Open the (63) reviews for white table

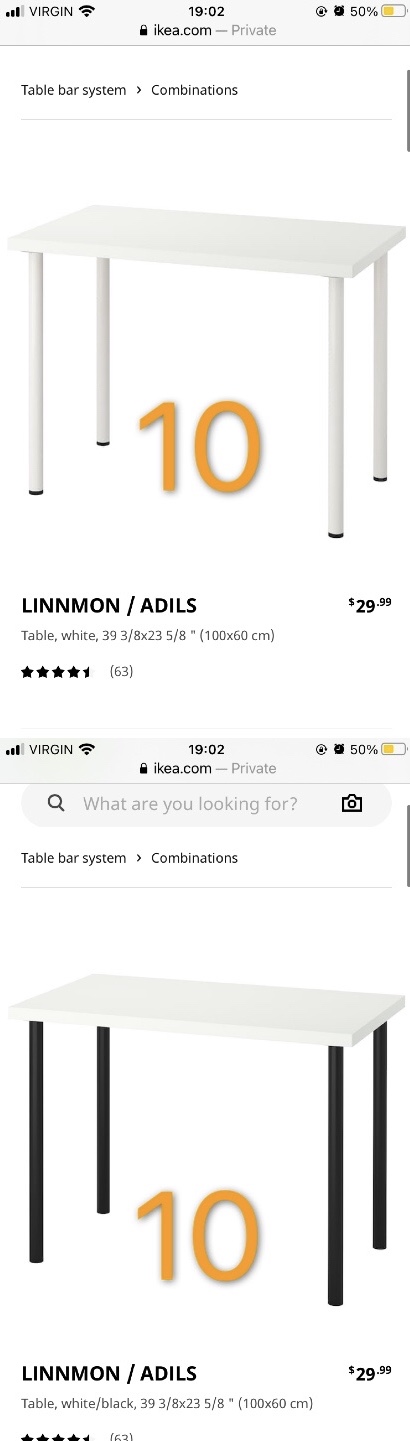pyautogui.click(x=121, y=672)
